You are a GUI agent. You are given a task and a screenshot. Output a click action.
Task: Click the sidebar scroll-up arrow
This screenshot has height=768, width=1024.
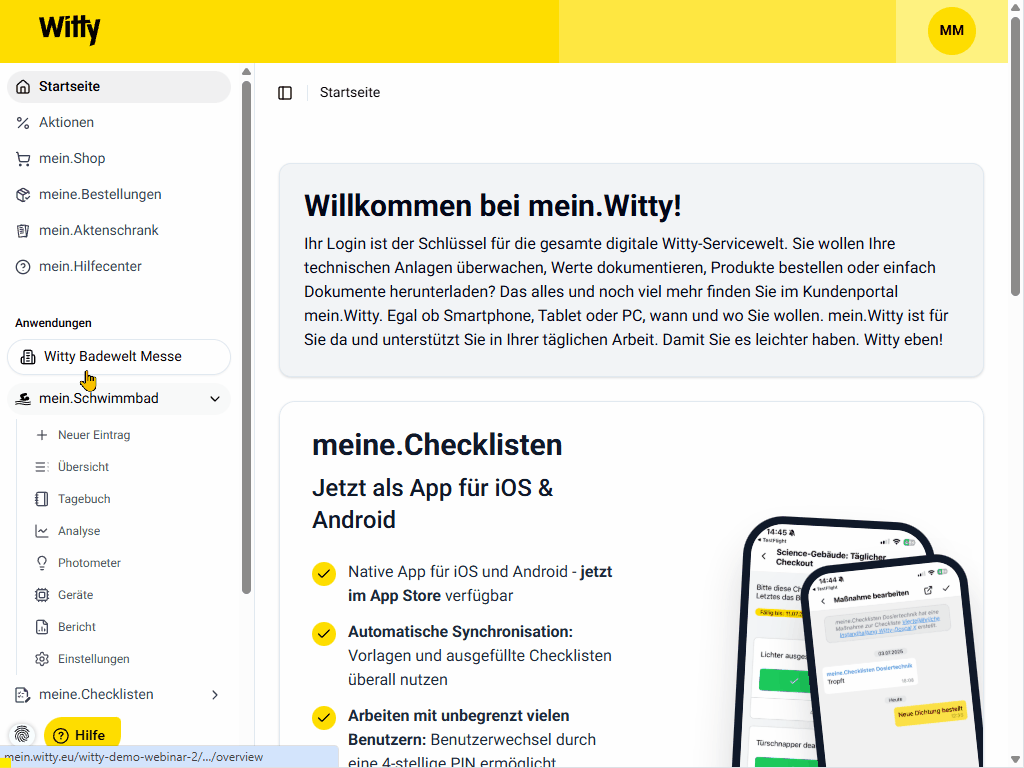246,72
